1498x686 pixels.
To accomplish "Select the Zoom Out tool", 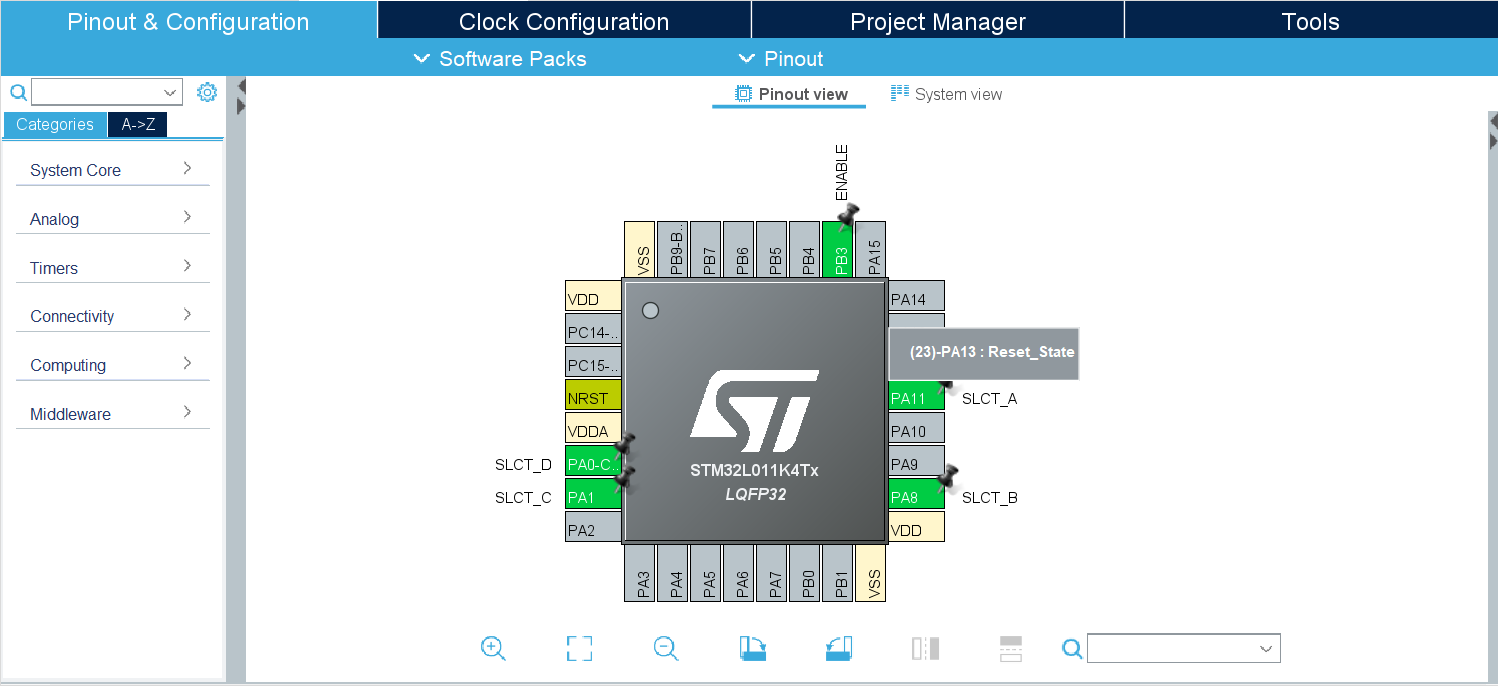I will [x=665, y=648].
